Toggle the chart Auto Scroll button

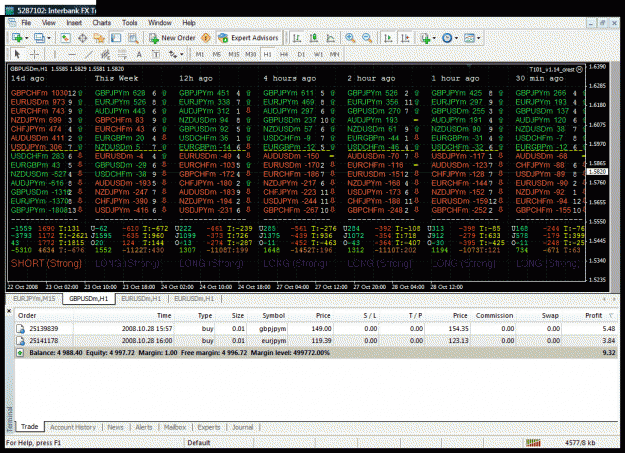[x=387, y=38]
